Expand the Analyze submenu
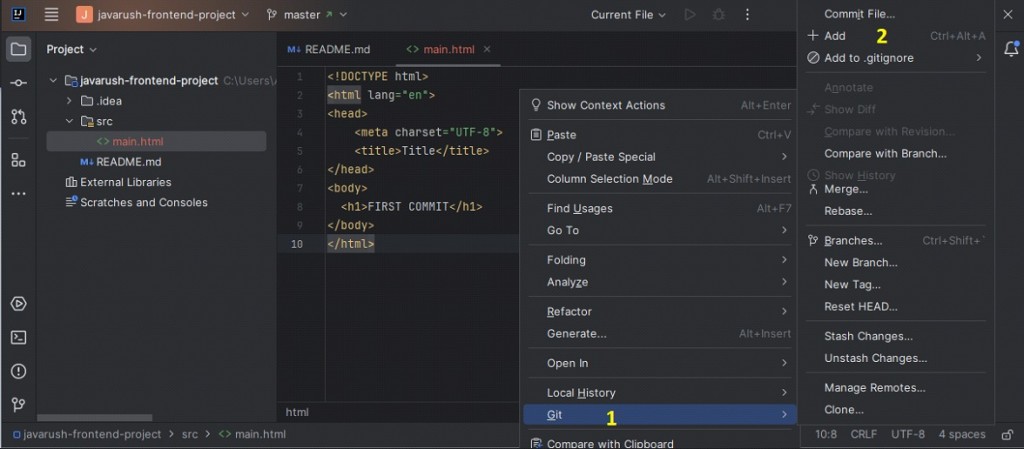The height and width of the screenshot is (449, 1024). click(660, 282)
